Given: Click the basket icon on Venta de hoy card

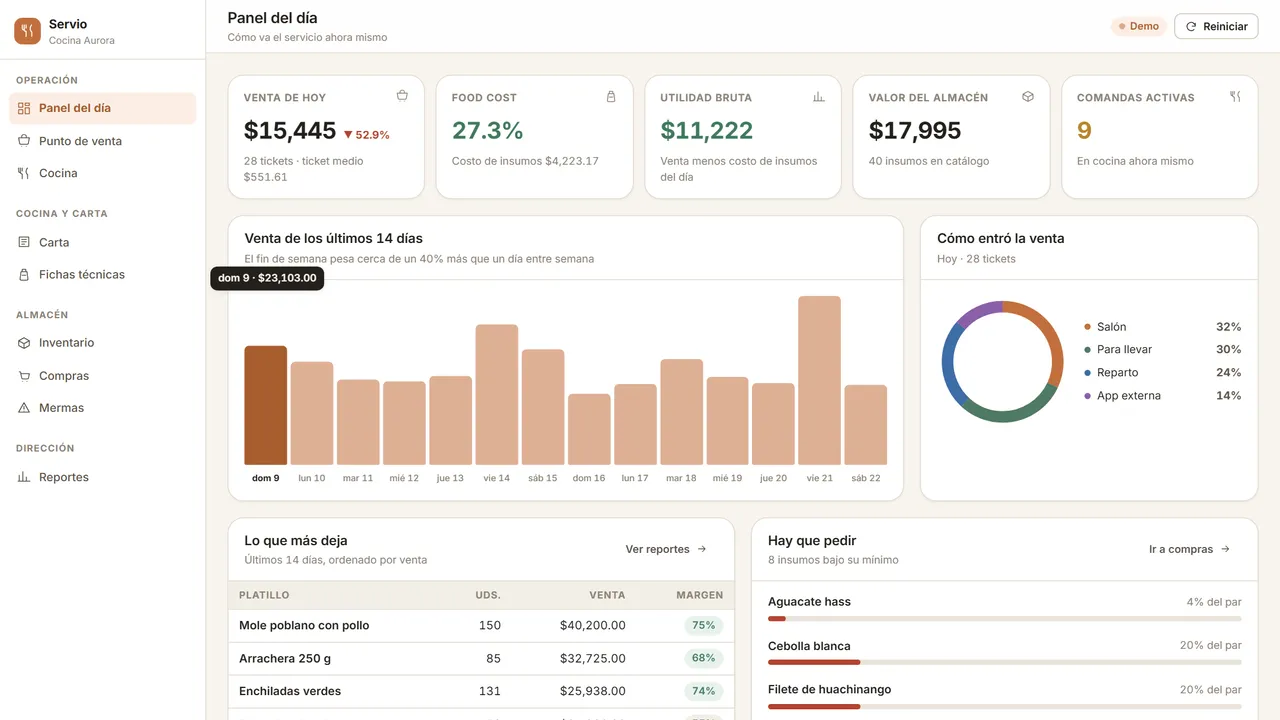Looking at the screenshot, I should tap(402, 97).
